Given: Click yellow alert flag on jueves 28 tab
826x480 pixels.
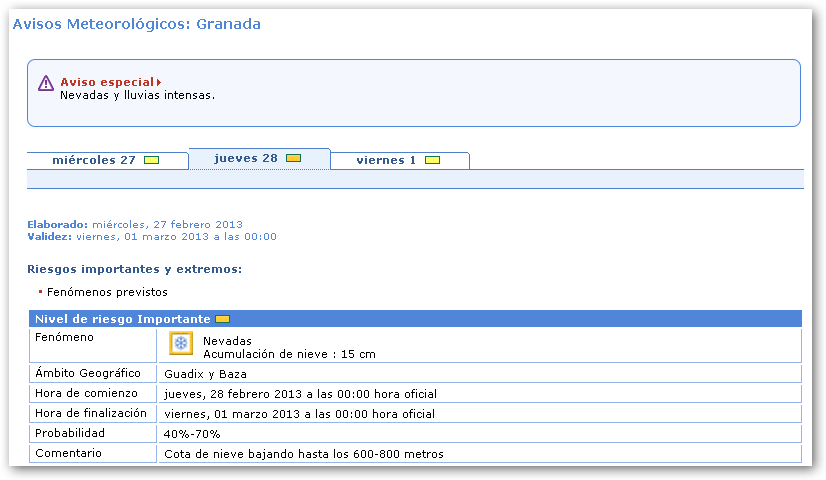Looking at the screenshot, I should 293,158.
